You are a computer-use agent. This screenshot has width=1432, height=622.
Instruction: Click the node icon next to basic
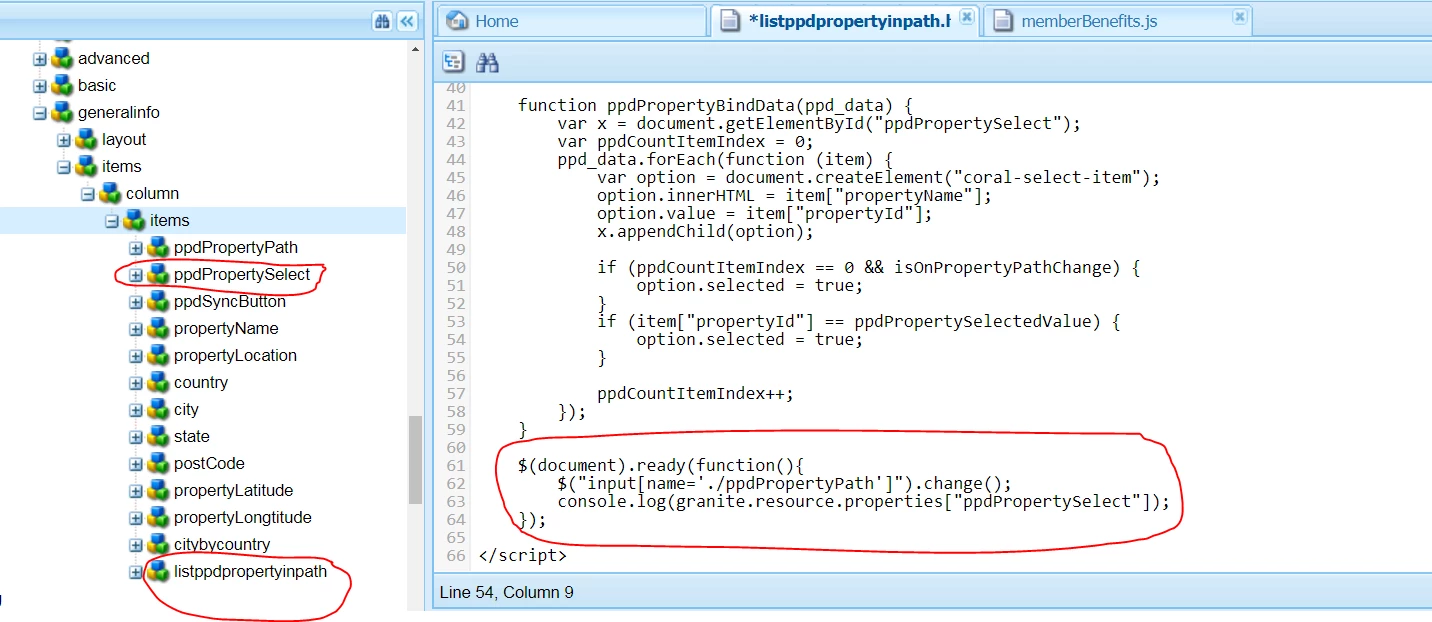coord(63,85)
